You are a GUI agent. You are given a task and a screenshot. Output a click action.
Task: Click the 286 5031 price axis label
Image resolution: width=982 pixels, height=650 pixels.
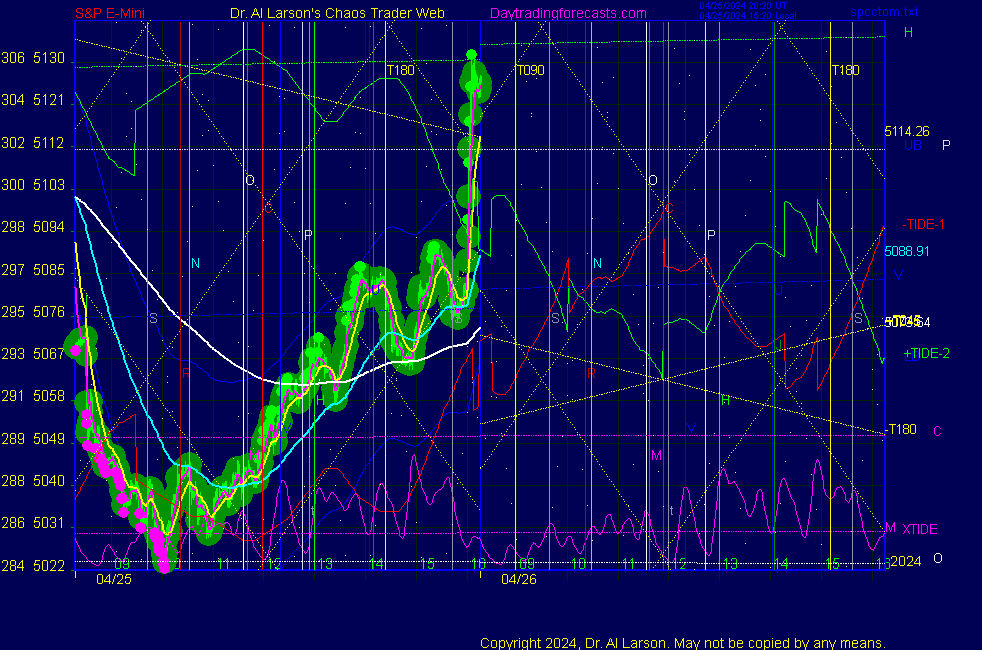pos(33,523)
